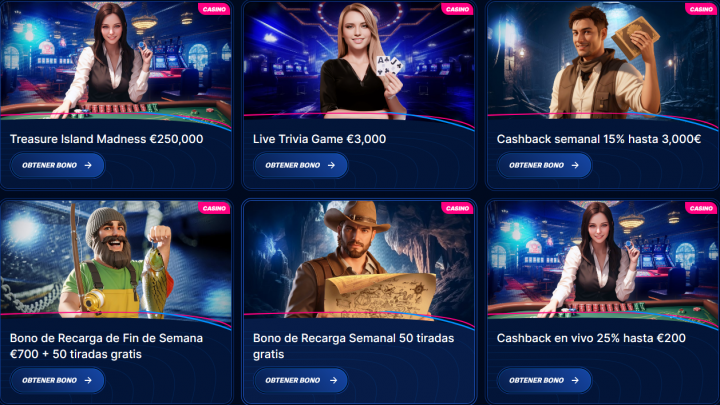Click the CASINO badge on fisherman promo card
This screenshot has width=720, height=405.
[214, 208]
